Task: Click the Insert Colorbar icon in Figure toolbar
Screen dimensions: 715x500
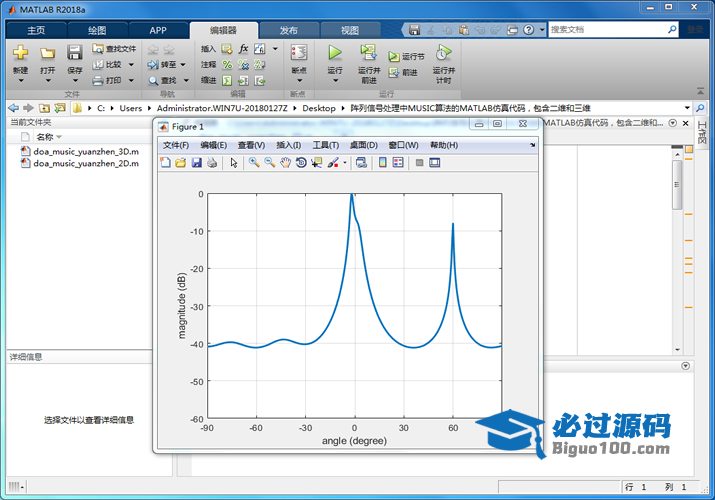Action: pyautogui.click(x=381, y=163)
